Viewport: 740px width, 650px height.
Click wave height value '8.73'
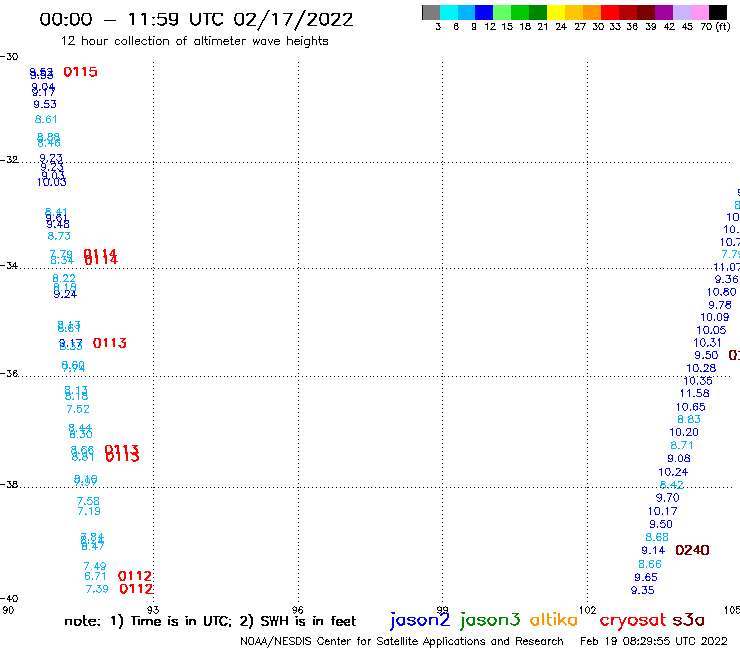click(x=59, y=236)
